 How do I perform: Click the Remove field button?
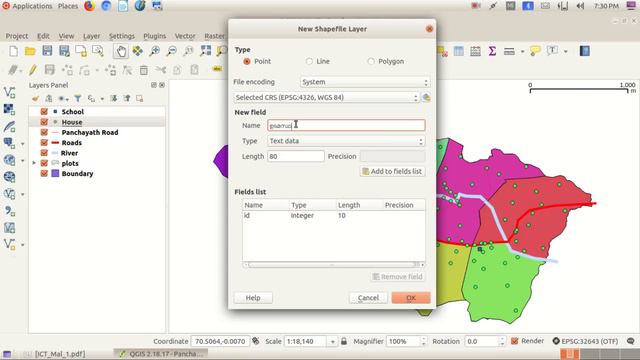pos(398,277)
